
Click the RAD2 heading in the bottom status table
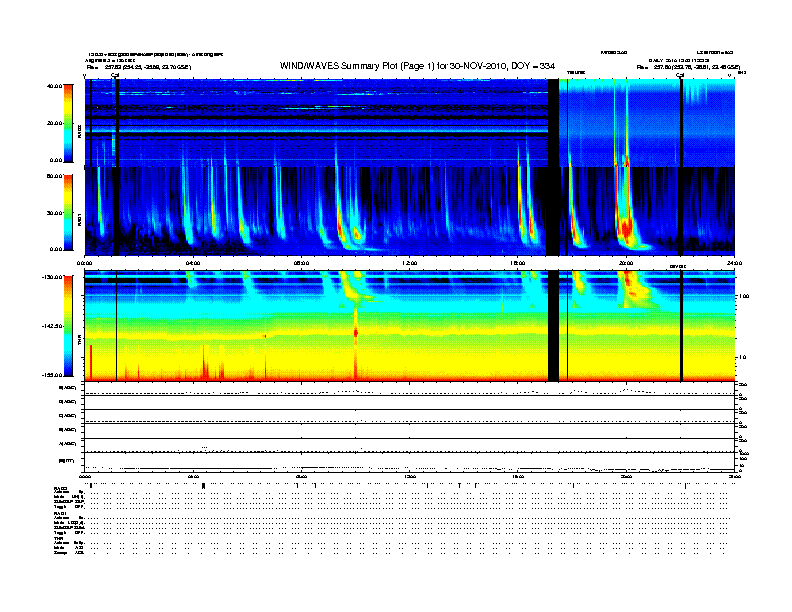(60, 488)
